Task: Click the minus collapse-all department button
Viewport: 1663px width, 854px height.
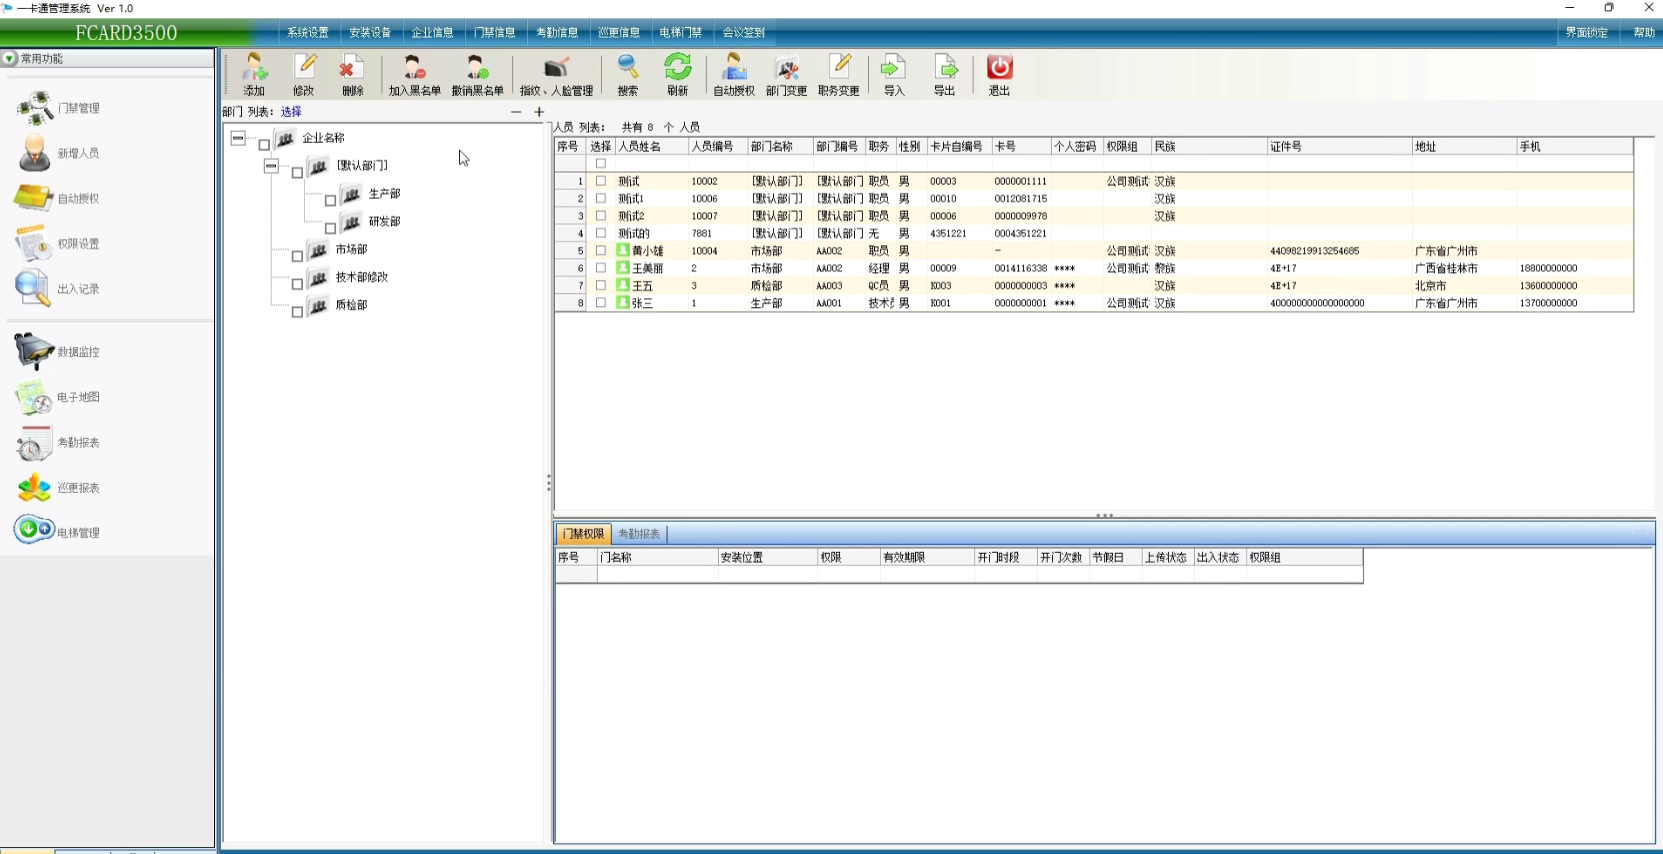Action: (516, 112)
